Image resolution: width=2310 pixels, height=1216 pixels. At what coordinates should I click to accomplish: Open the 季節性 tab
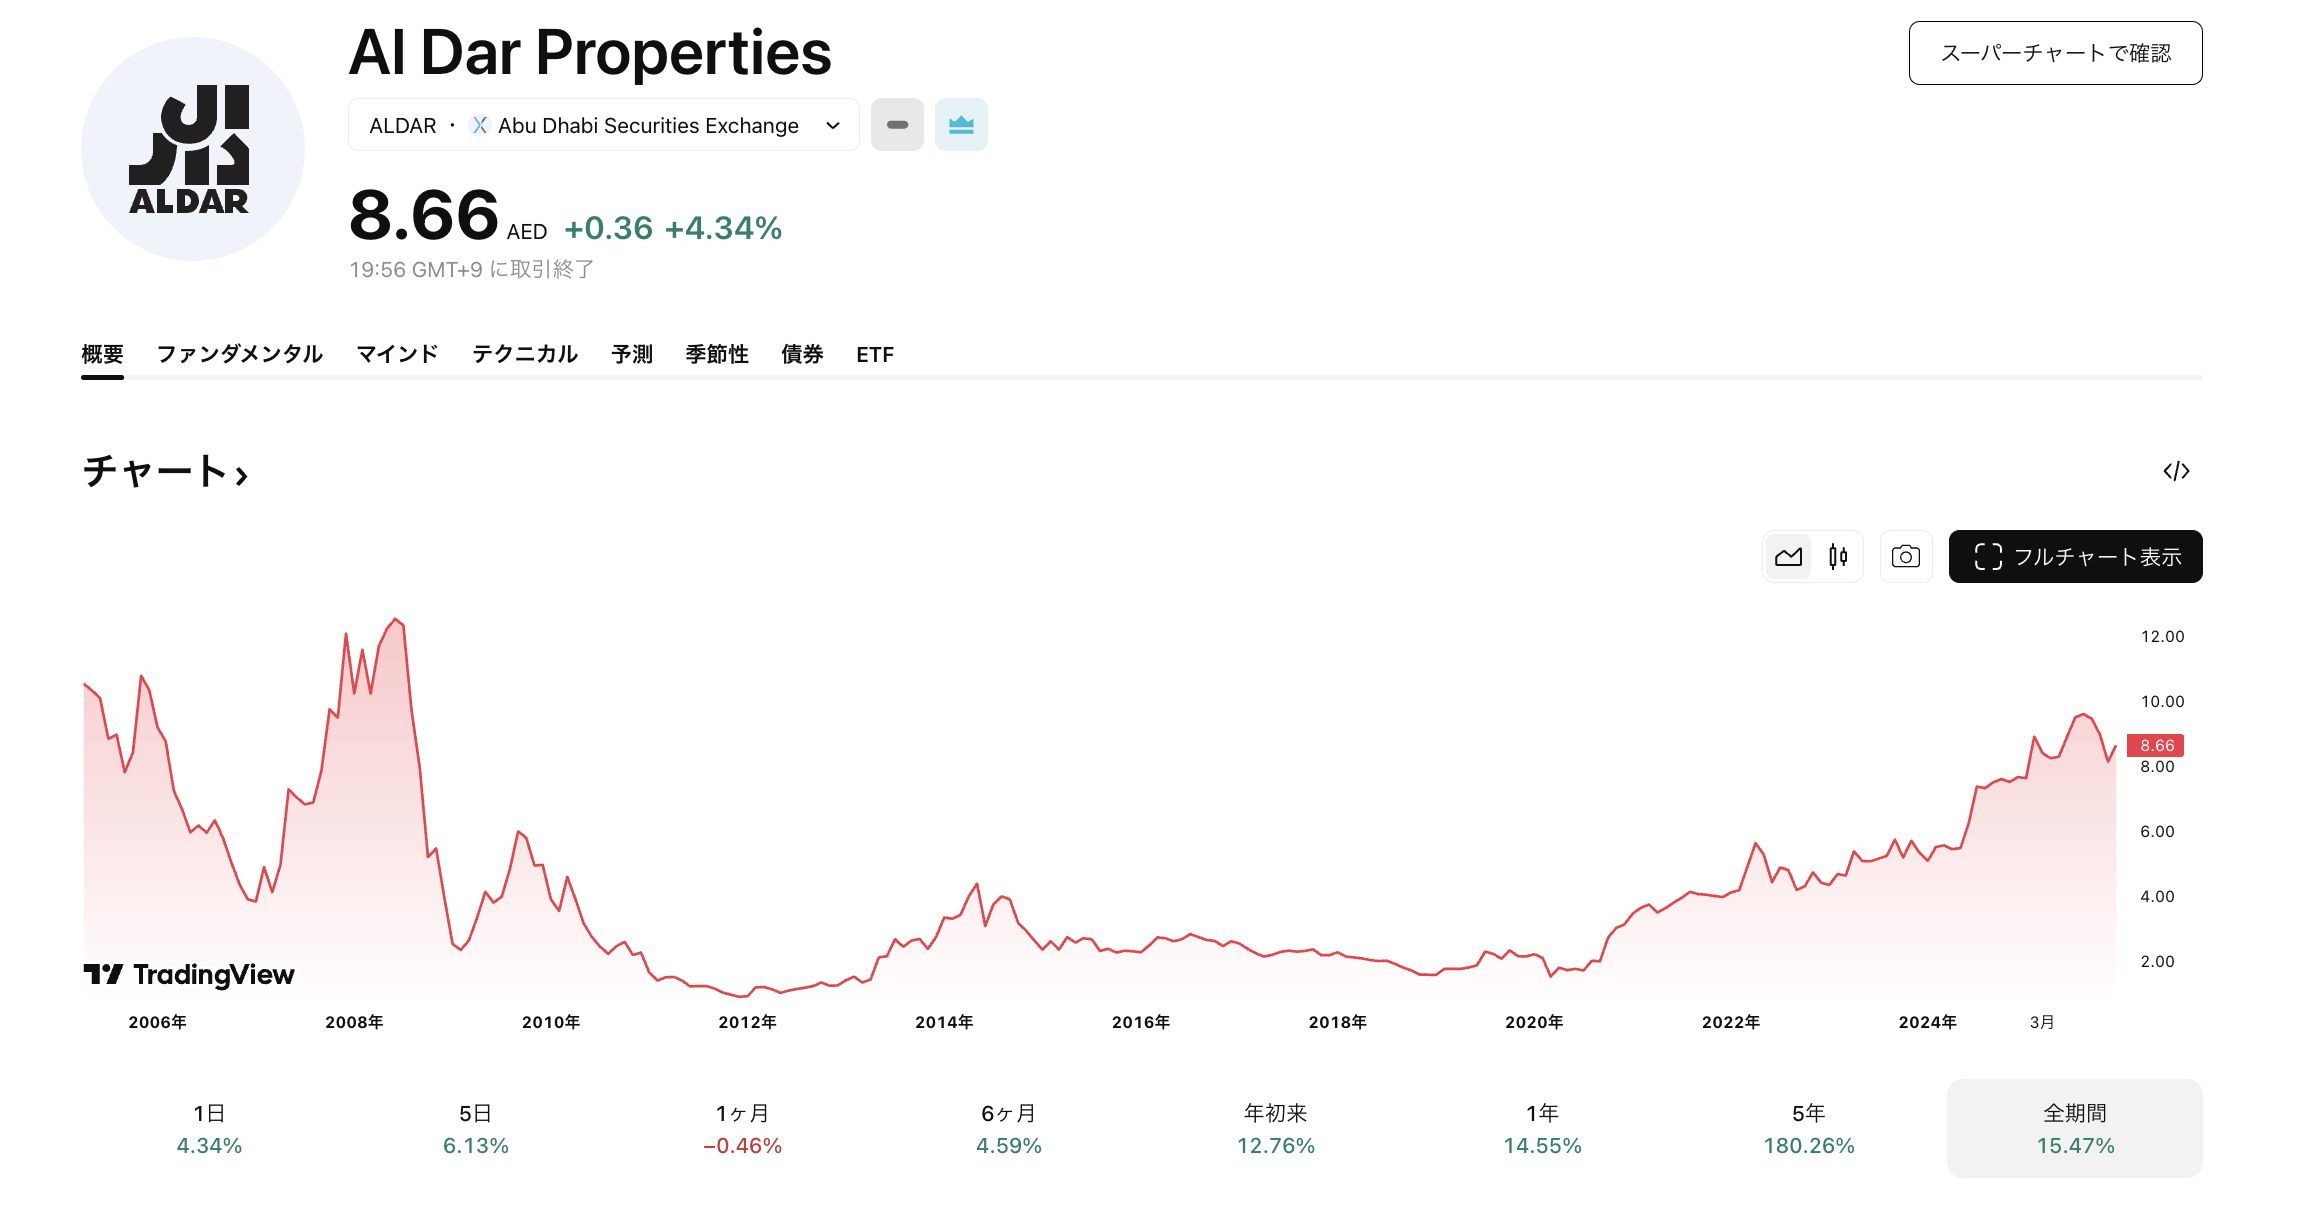pyautogui.click(x=717, y=354)
